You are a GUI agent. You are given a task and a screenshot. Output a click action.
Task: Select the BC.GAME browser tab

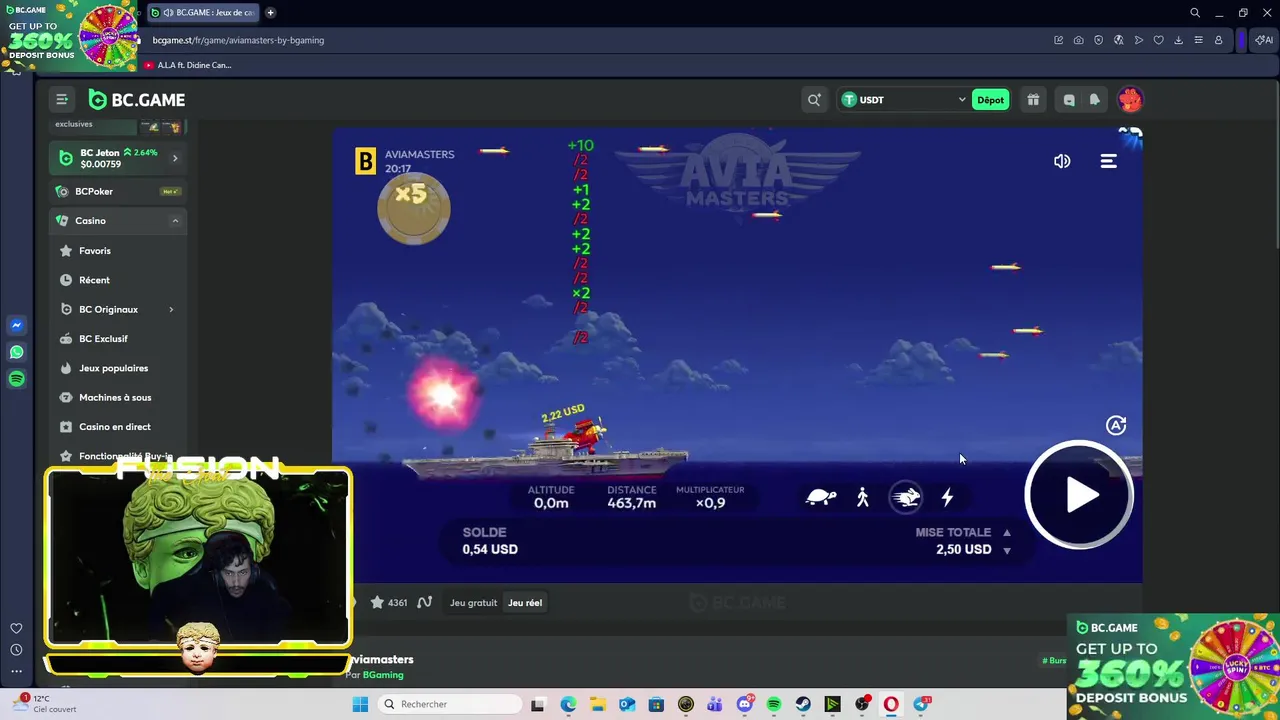point(202,13)
